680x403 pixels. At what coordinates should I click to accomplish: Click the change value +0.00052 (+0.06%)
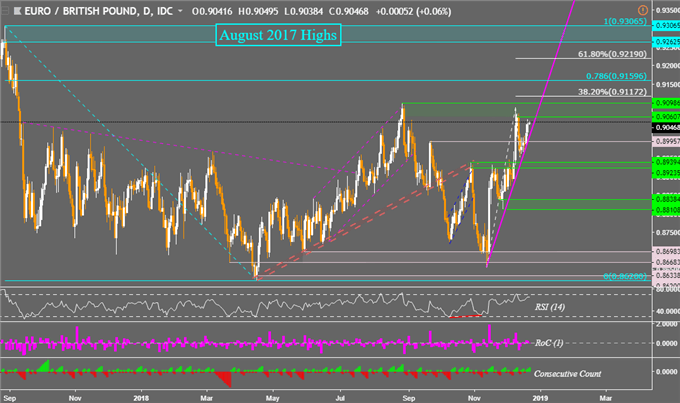click(x=413, y=11)
